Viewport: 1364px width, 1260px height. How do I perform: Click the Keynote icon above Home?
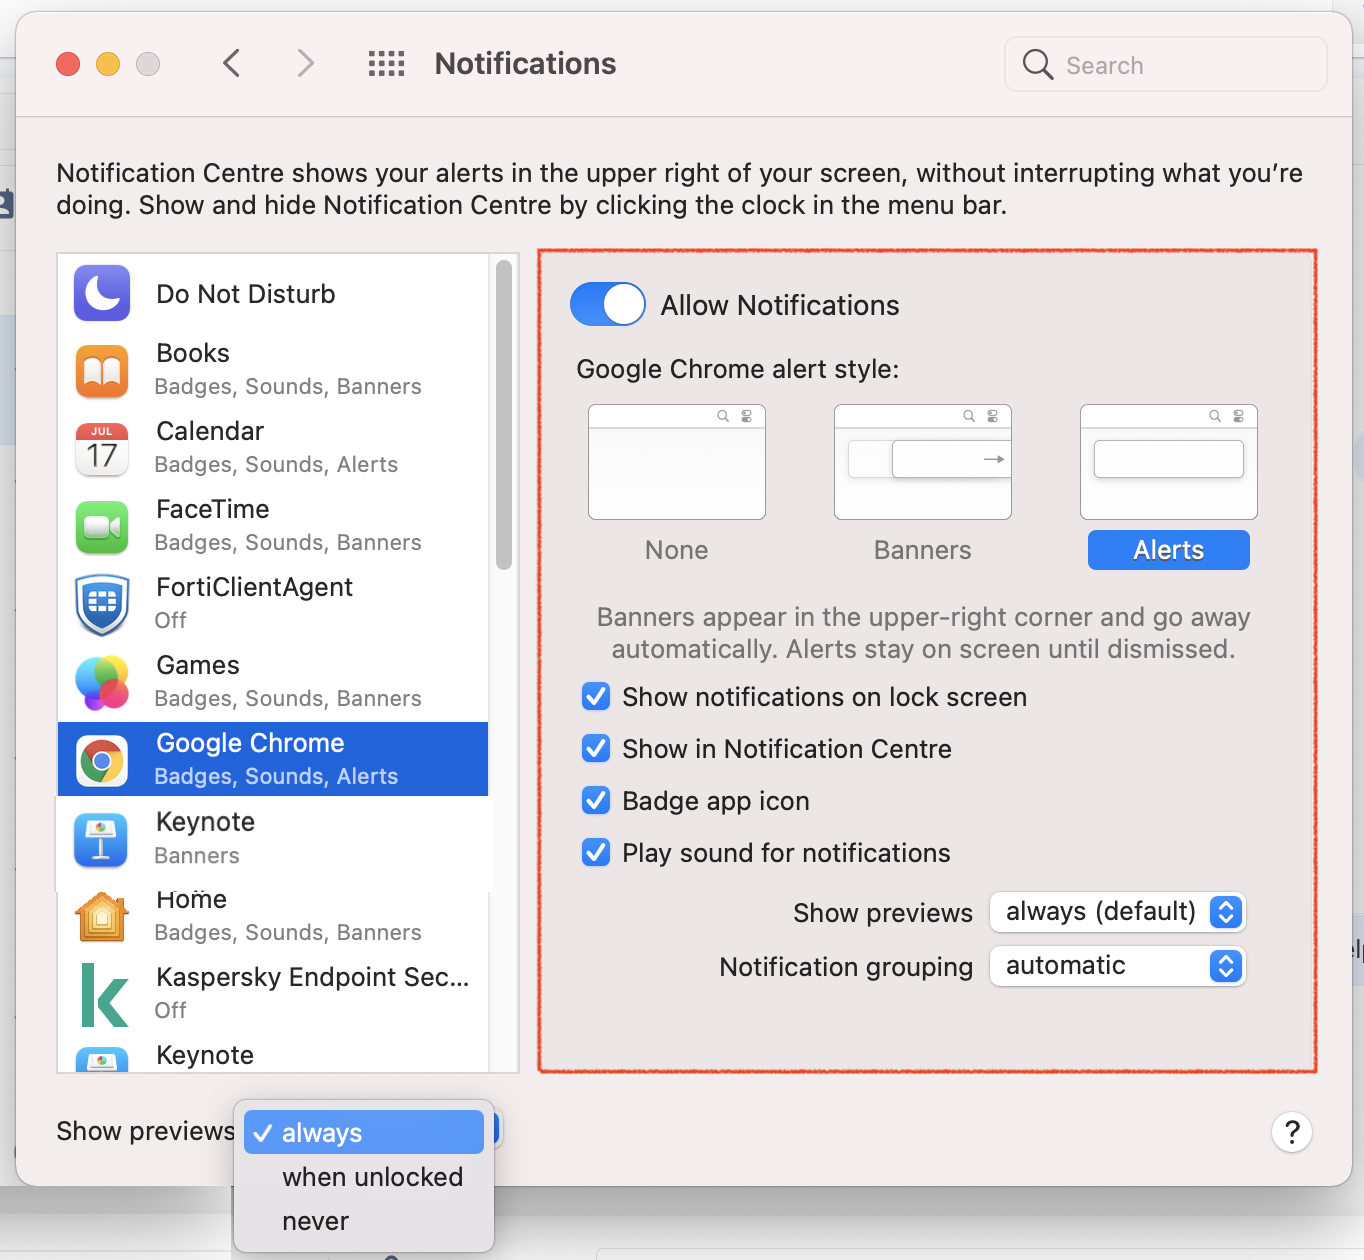coord(101,840)
